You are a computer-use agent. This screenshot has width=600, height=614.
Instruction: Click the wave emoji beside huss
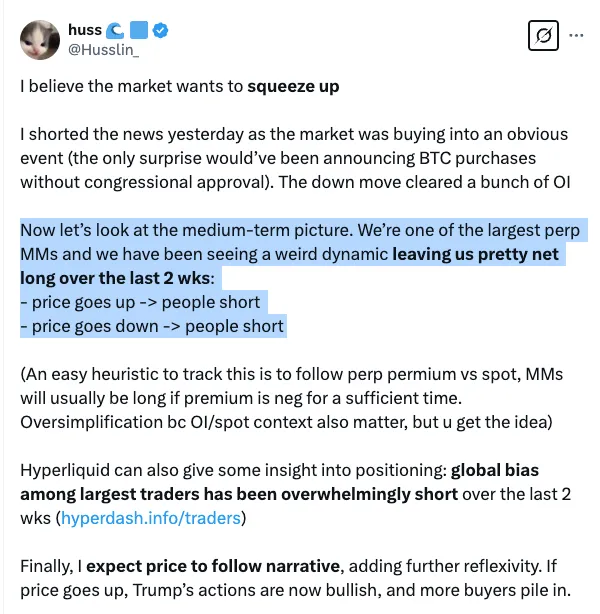tap(114, 31)
